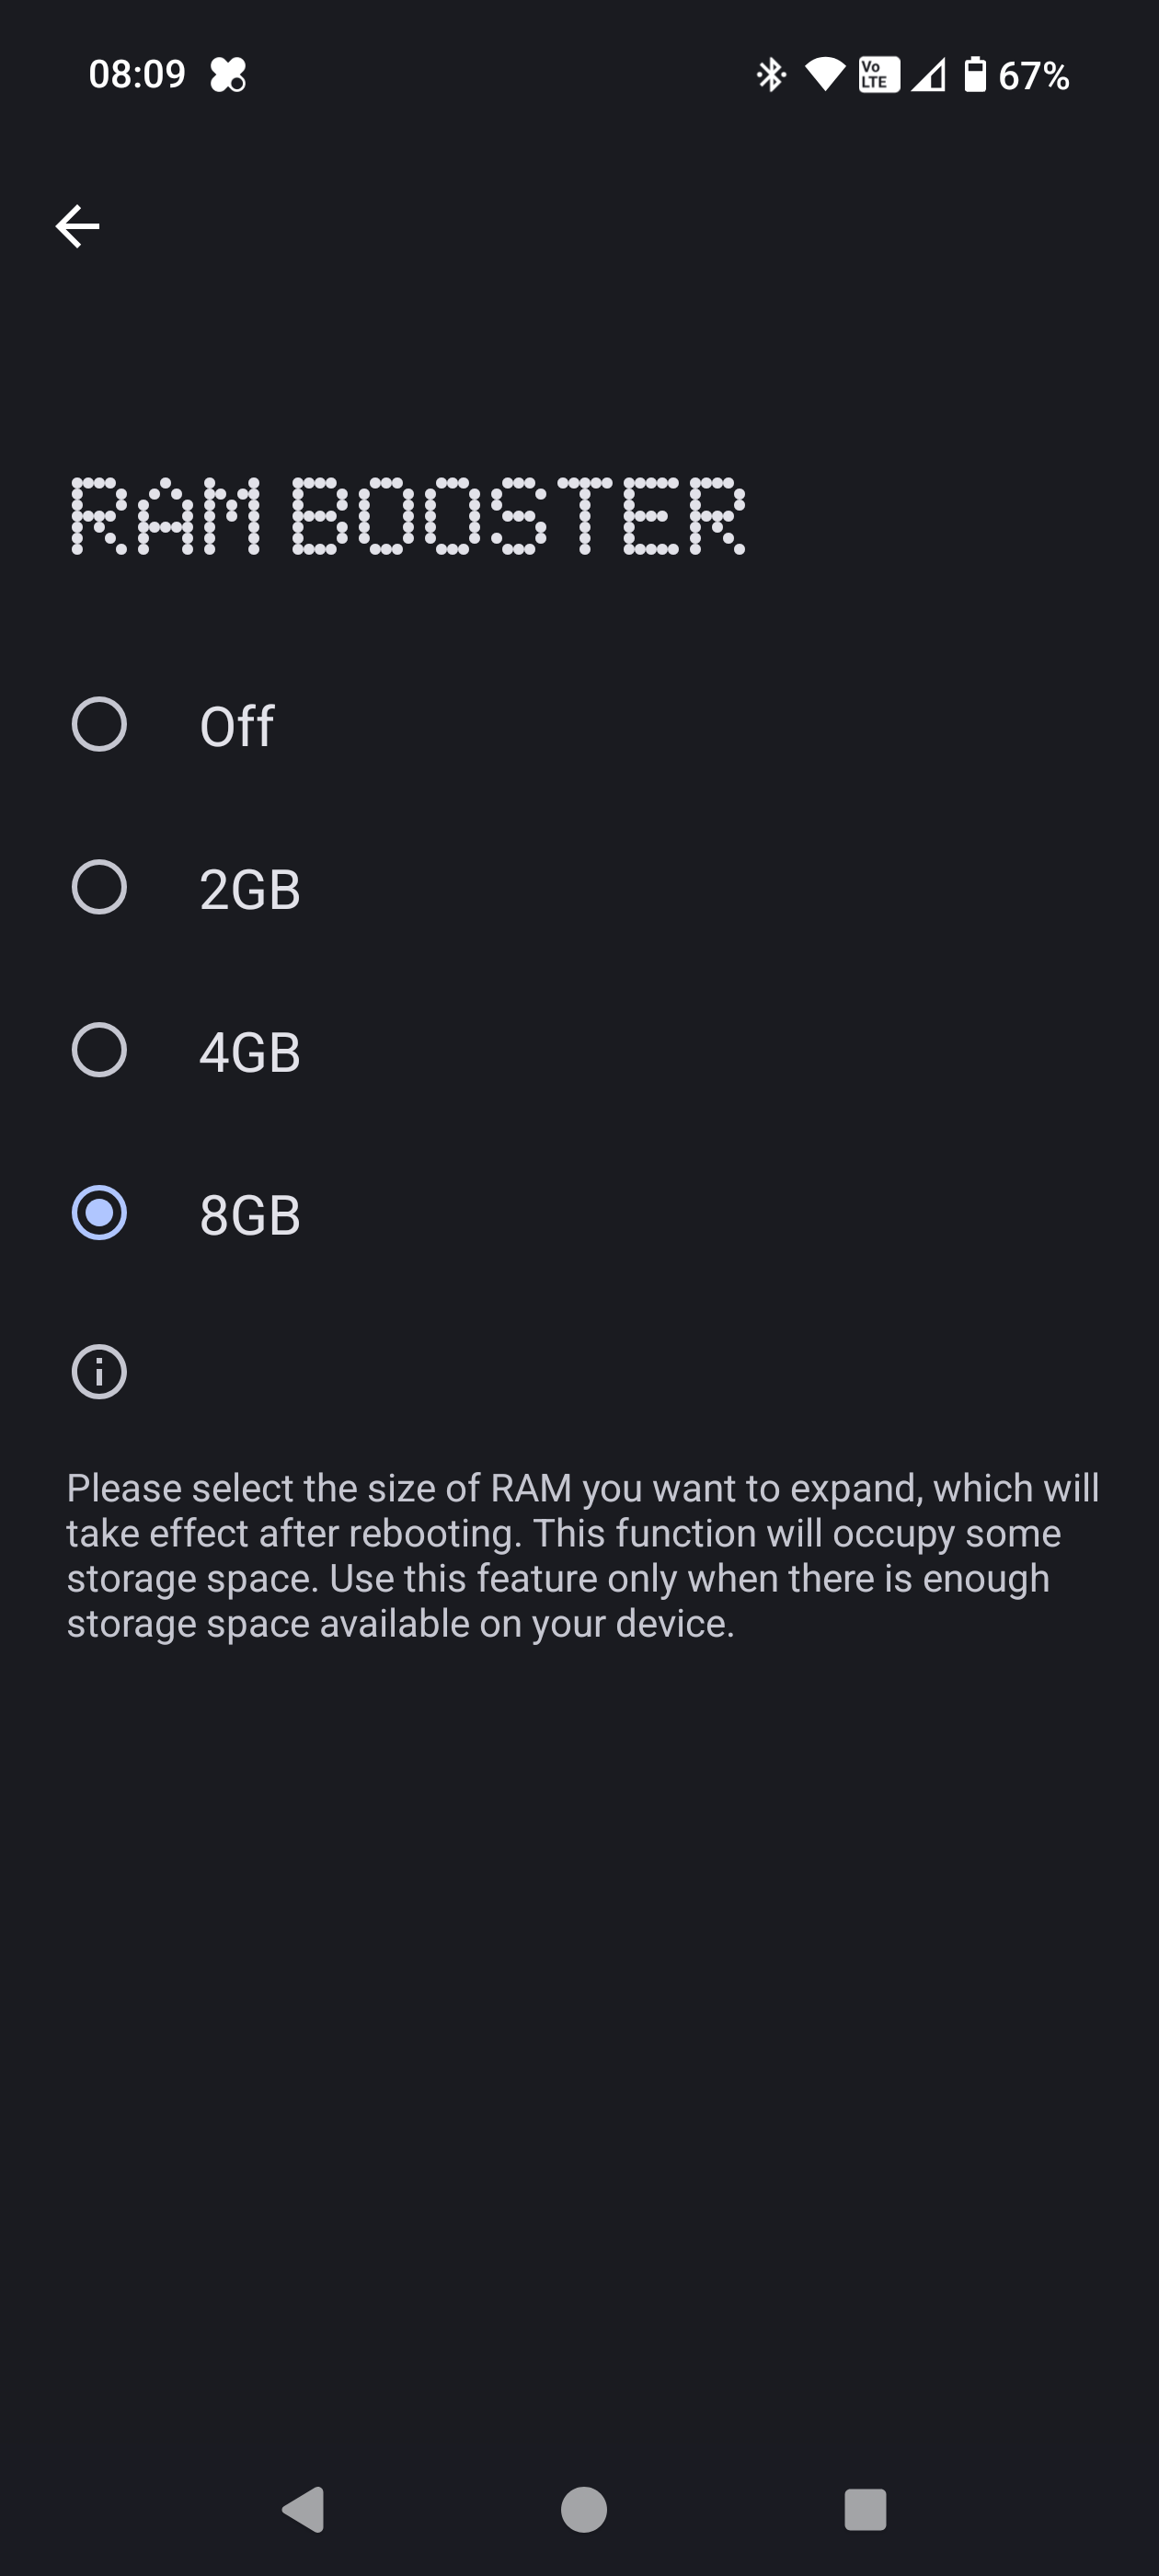Tap the back arrow at top
The width and height of the screenshot is (1159, 2576).
[77, 226]
